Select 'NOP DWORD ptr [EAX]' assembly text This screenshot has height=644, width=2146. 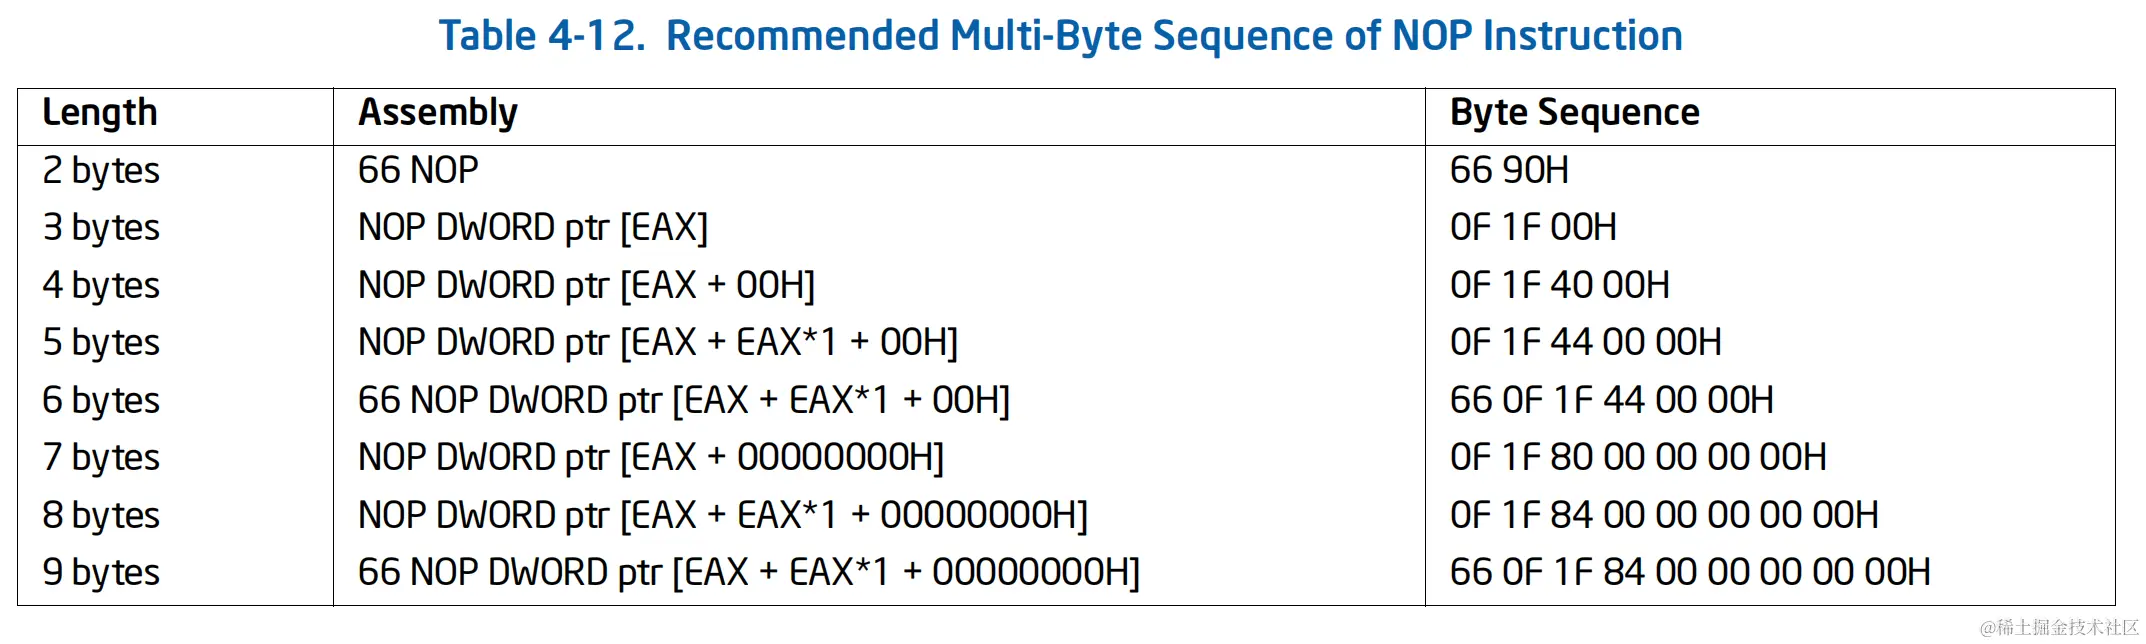pyautogui.click(x=533, y=228)
